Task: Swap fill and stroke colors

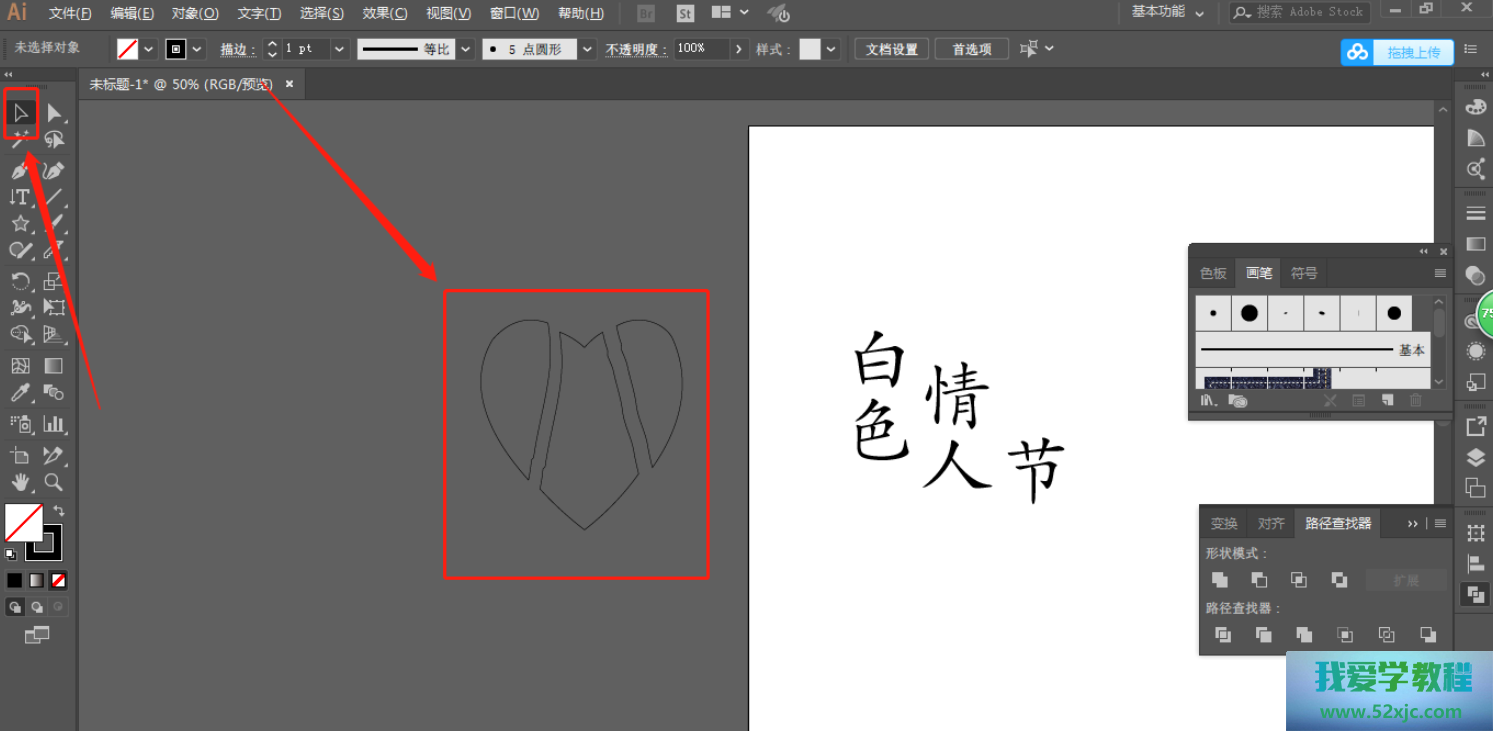Action: pyautogui.click(x=59, y=511)
